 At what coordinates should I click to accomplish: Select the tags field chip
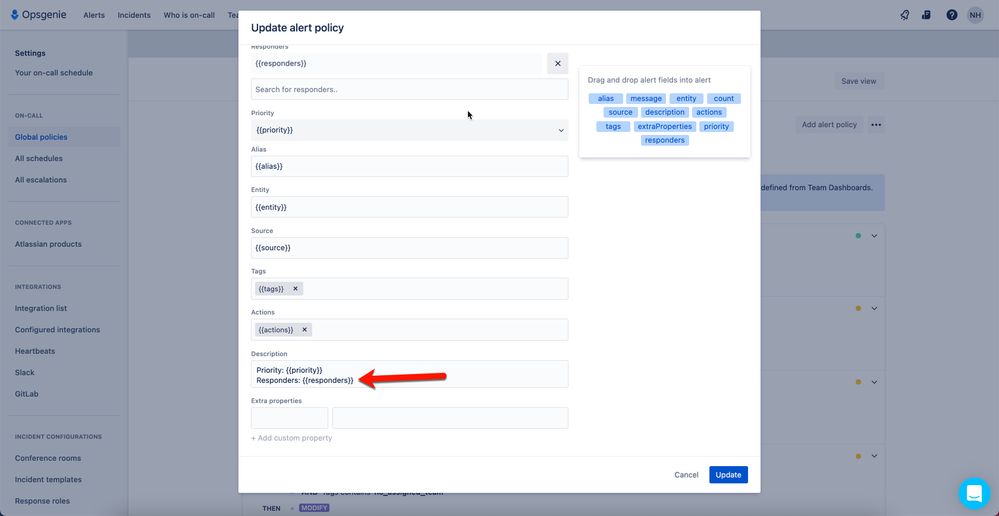613,127
